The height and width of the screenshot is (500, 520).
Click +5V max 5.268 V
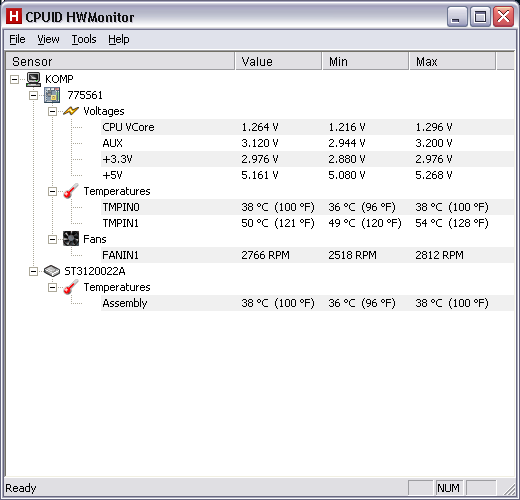tap(434, 175)
